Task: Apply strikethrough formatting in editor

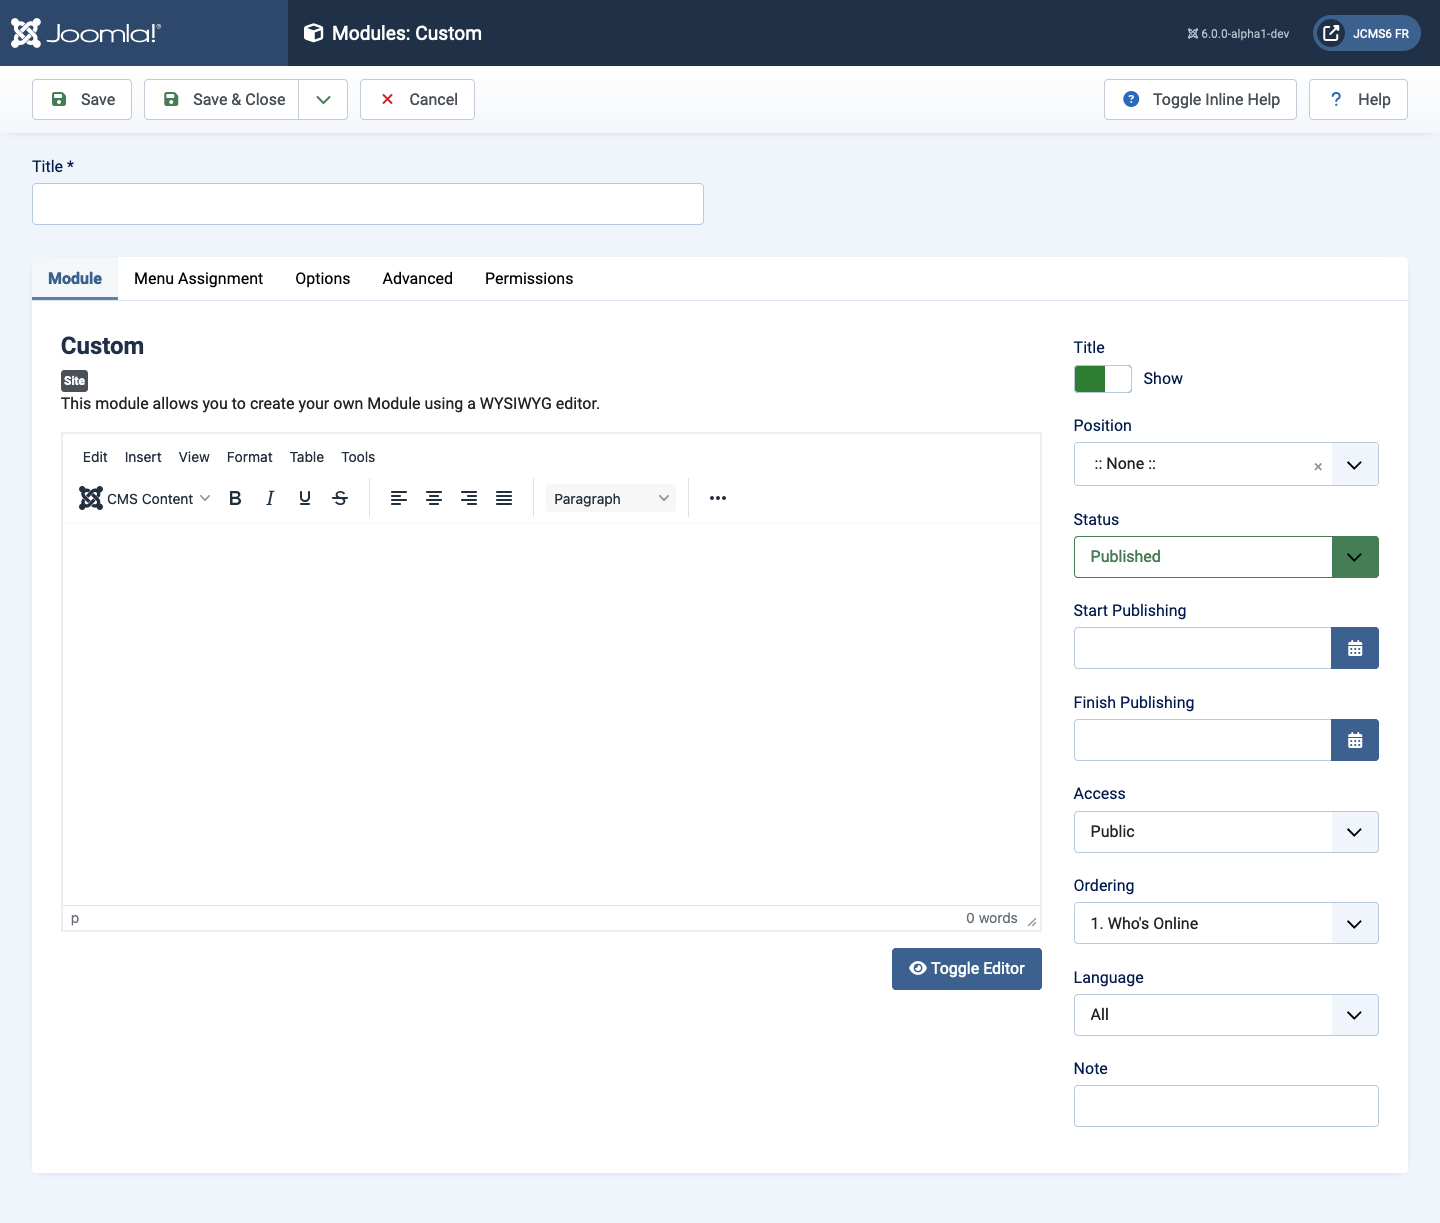Action: pyautogui.click(x=340, y=498)
